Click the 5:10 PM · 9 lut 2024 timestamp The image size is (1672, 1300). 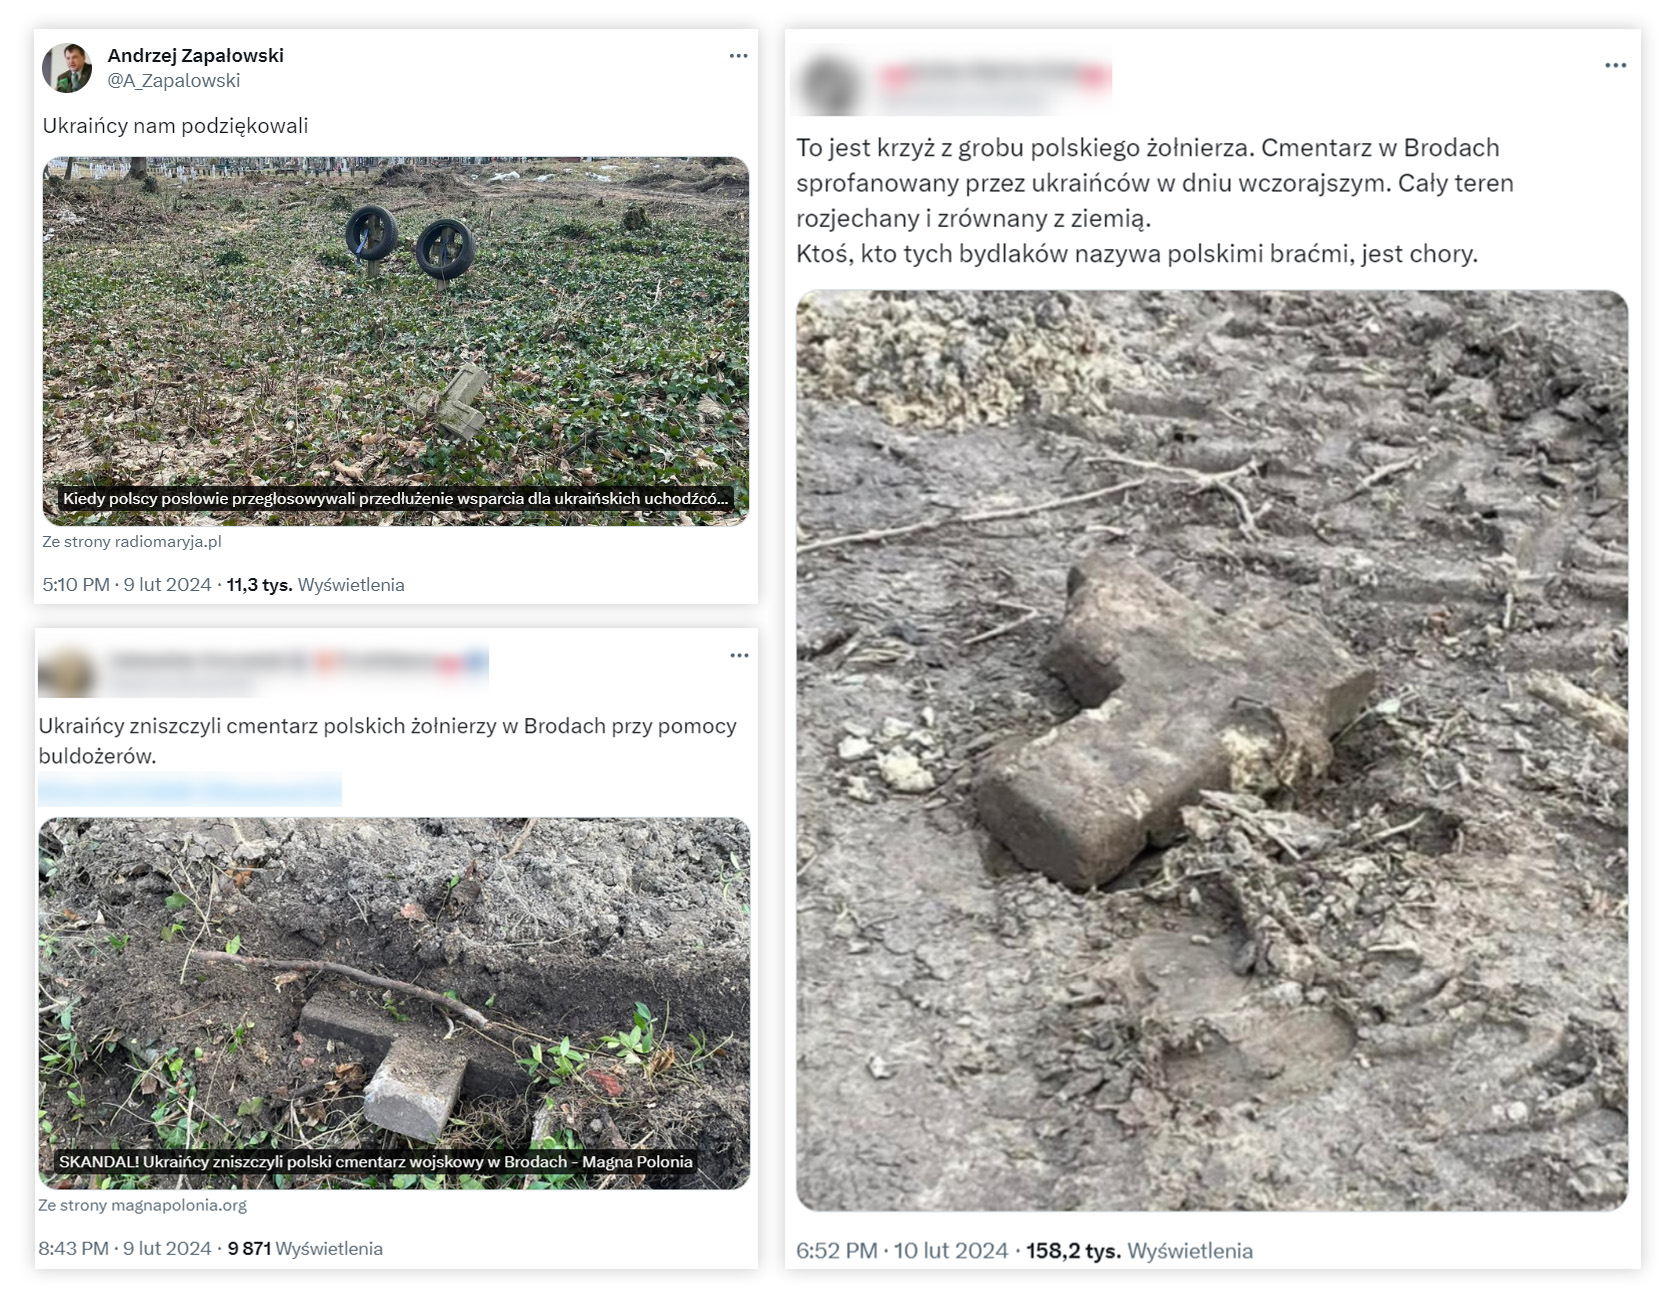[127, 585]
